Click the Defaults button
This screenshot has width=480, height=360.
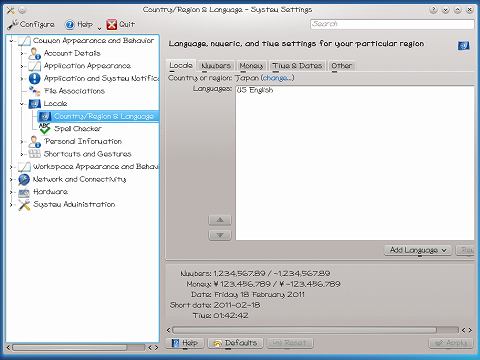[x=236, y=343]
